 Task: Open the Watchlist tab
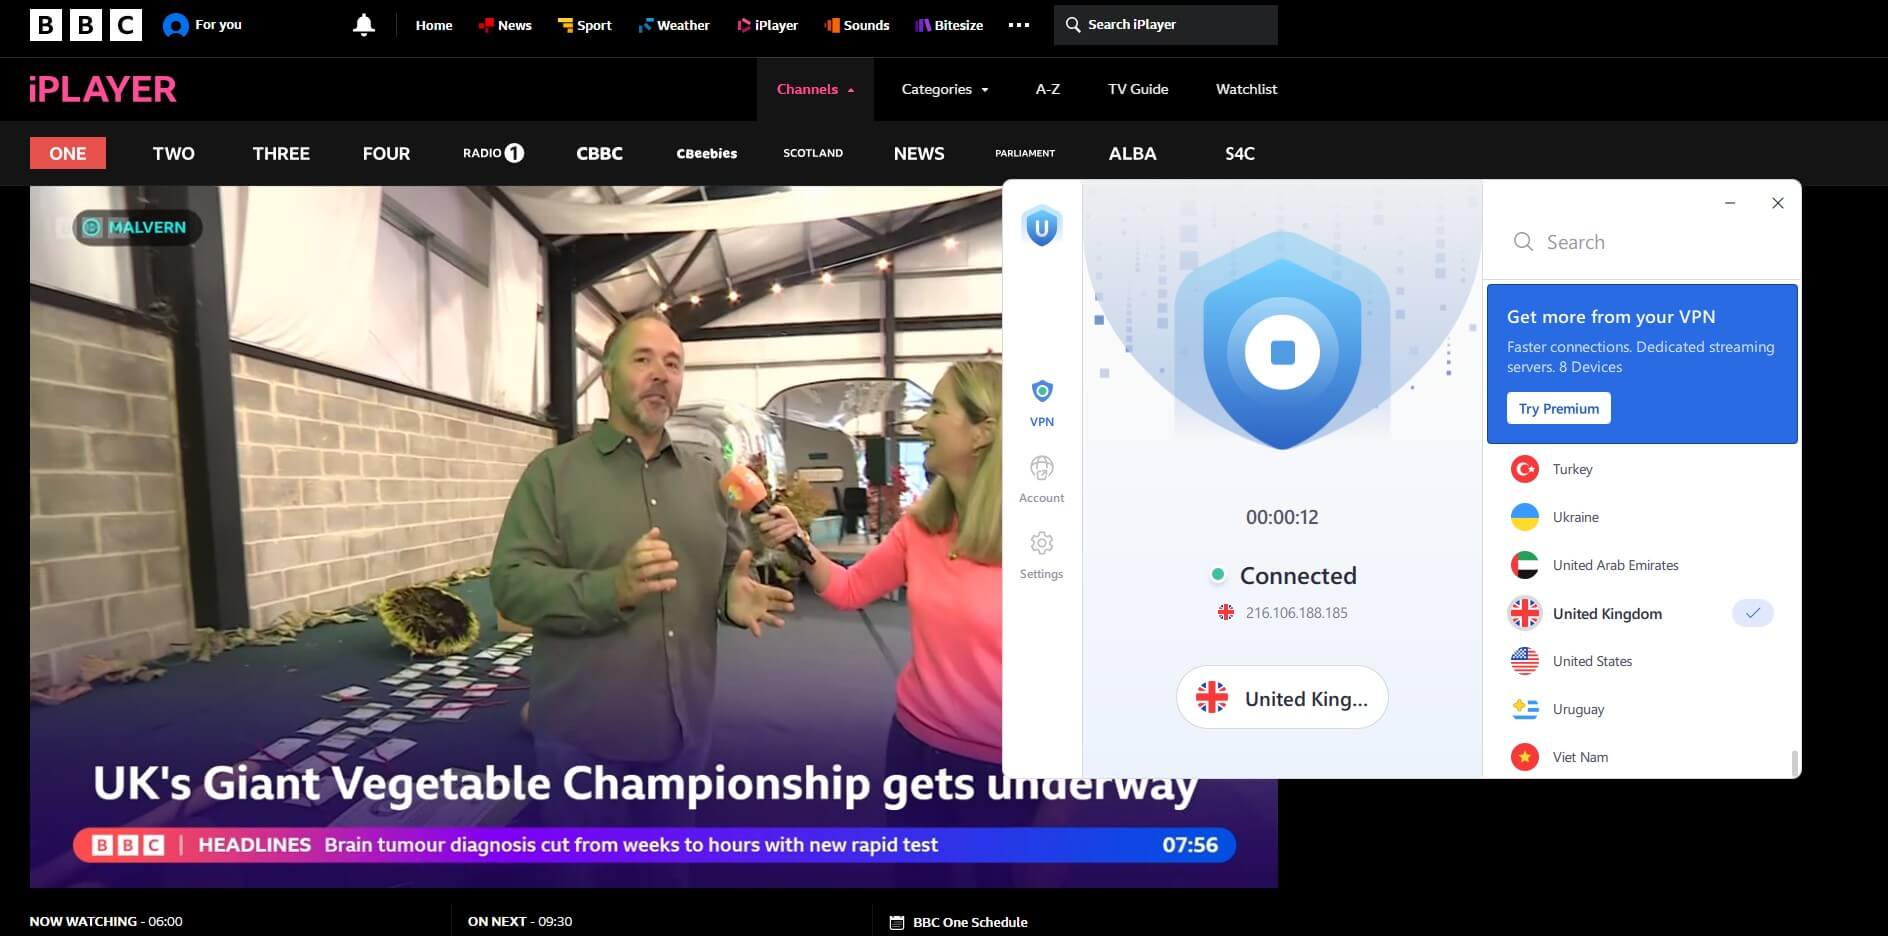pyautogui.click(x=1246, y=89)
